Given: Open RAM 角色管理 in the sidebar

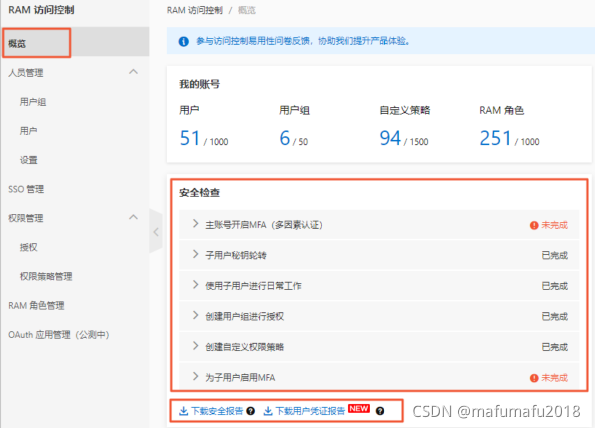Looking at the screenshot, I should pos(36,305).
